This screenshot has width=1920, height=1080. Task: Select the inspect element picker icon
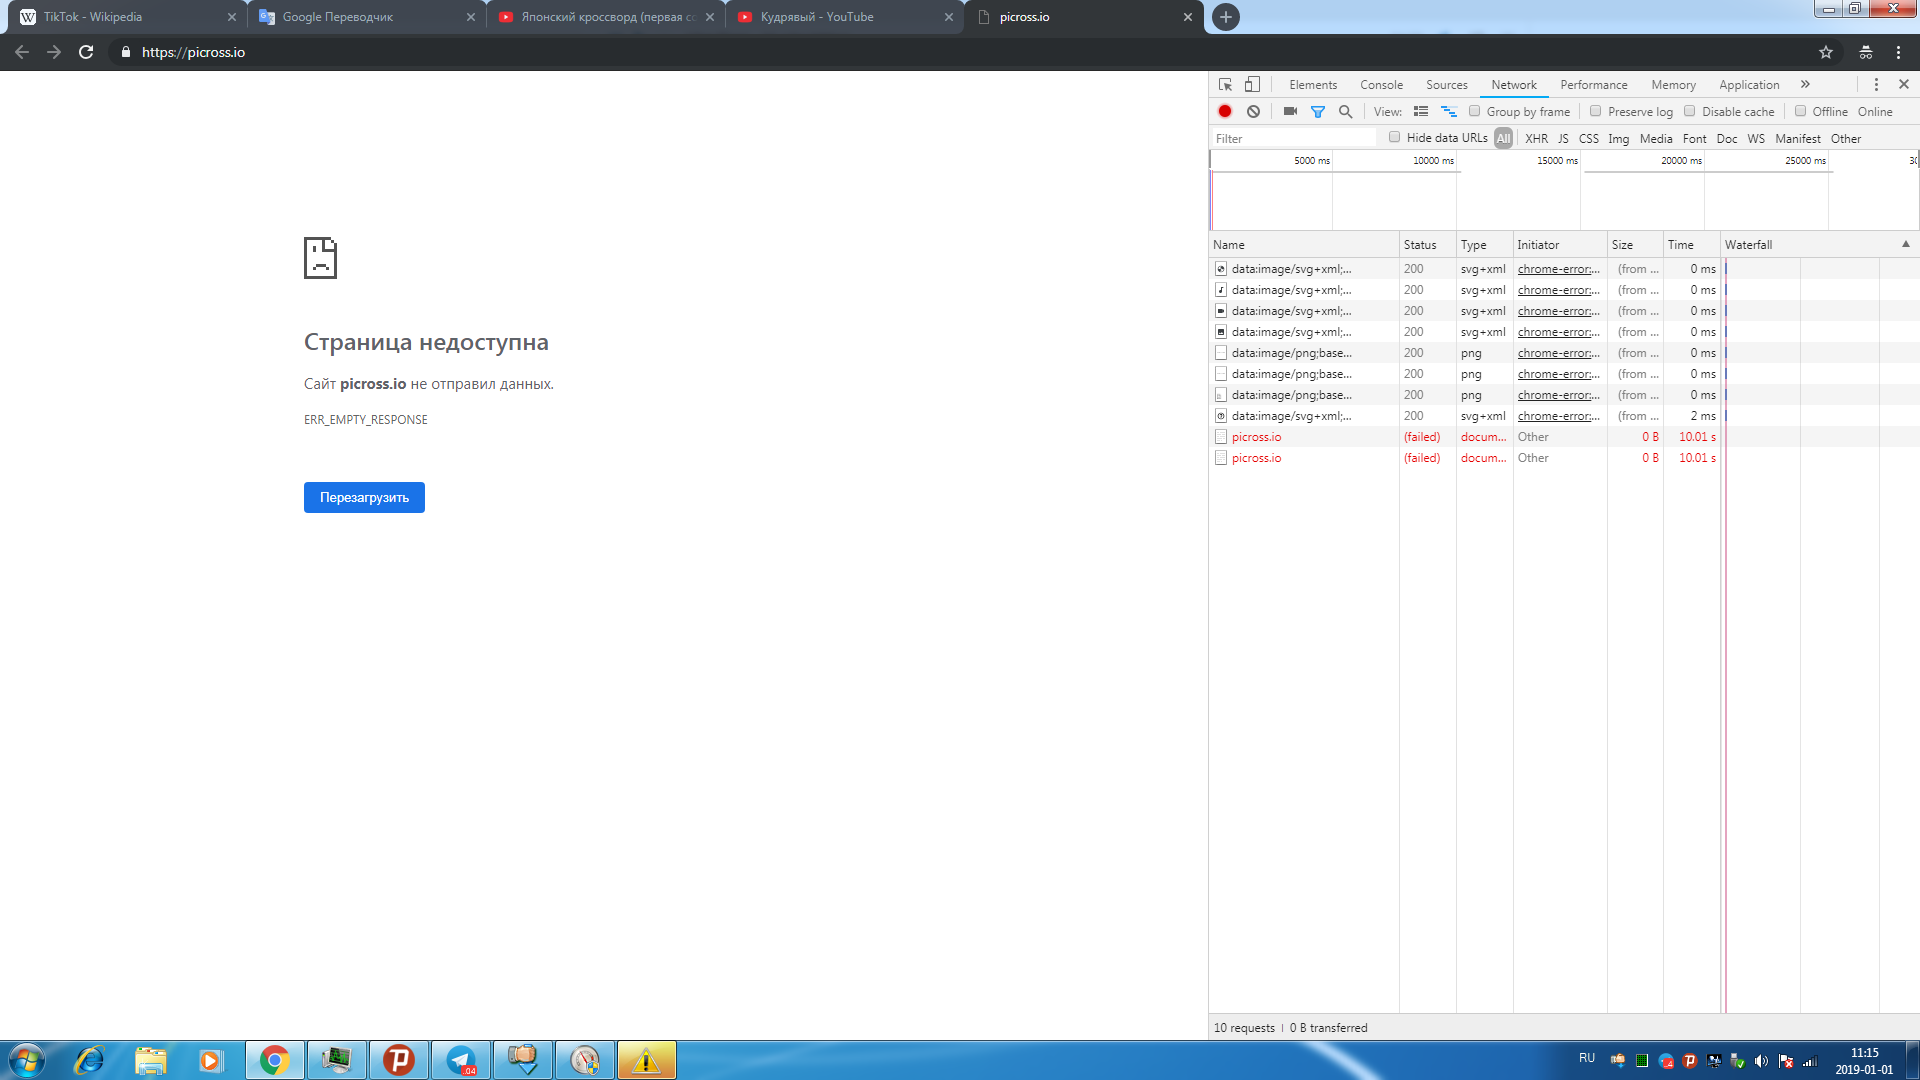coord(1226,85)
